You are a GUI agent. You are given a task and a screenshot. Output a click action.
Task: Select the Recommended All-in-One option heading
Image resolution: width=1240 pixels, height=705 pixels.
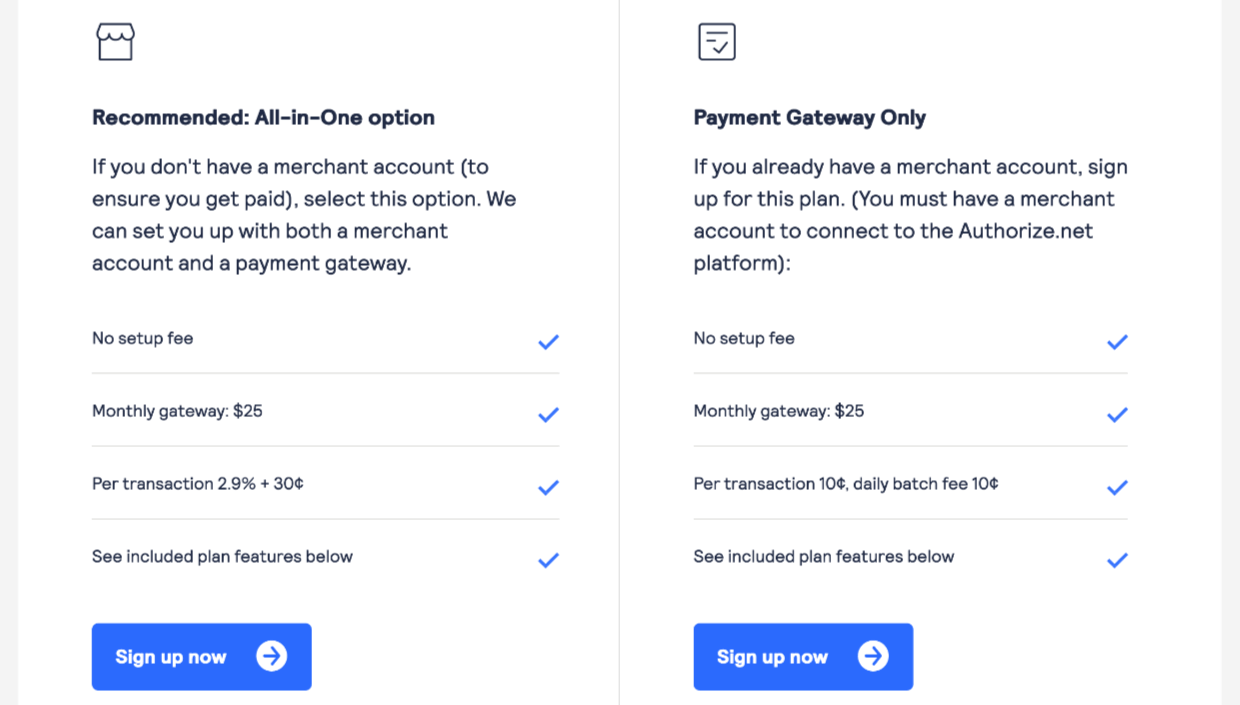point(263,117)
